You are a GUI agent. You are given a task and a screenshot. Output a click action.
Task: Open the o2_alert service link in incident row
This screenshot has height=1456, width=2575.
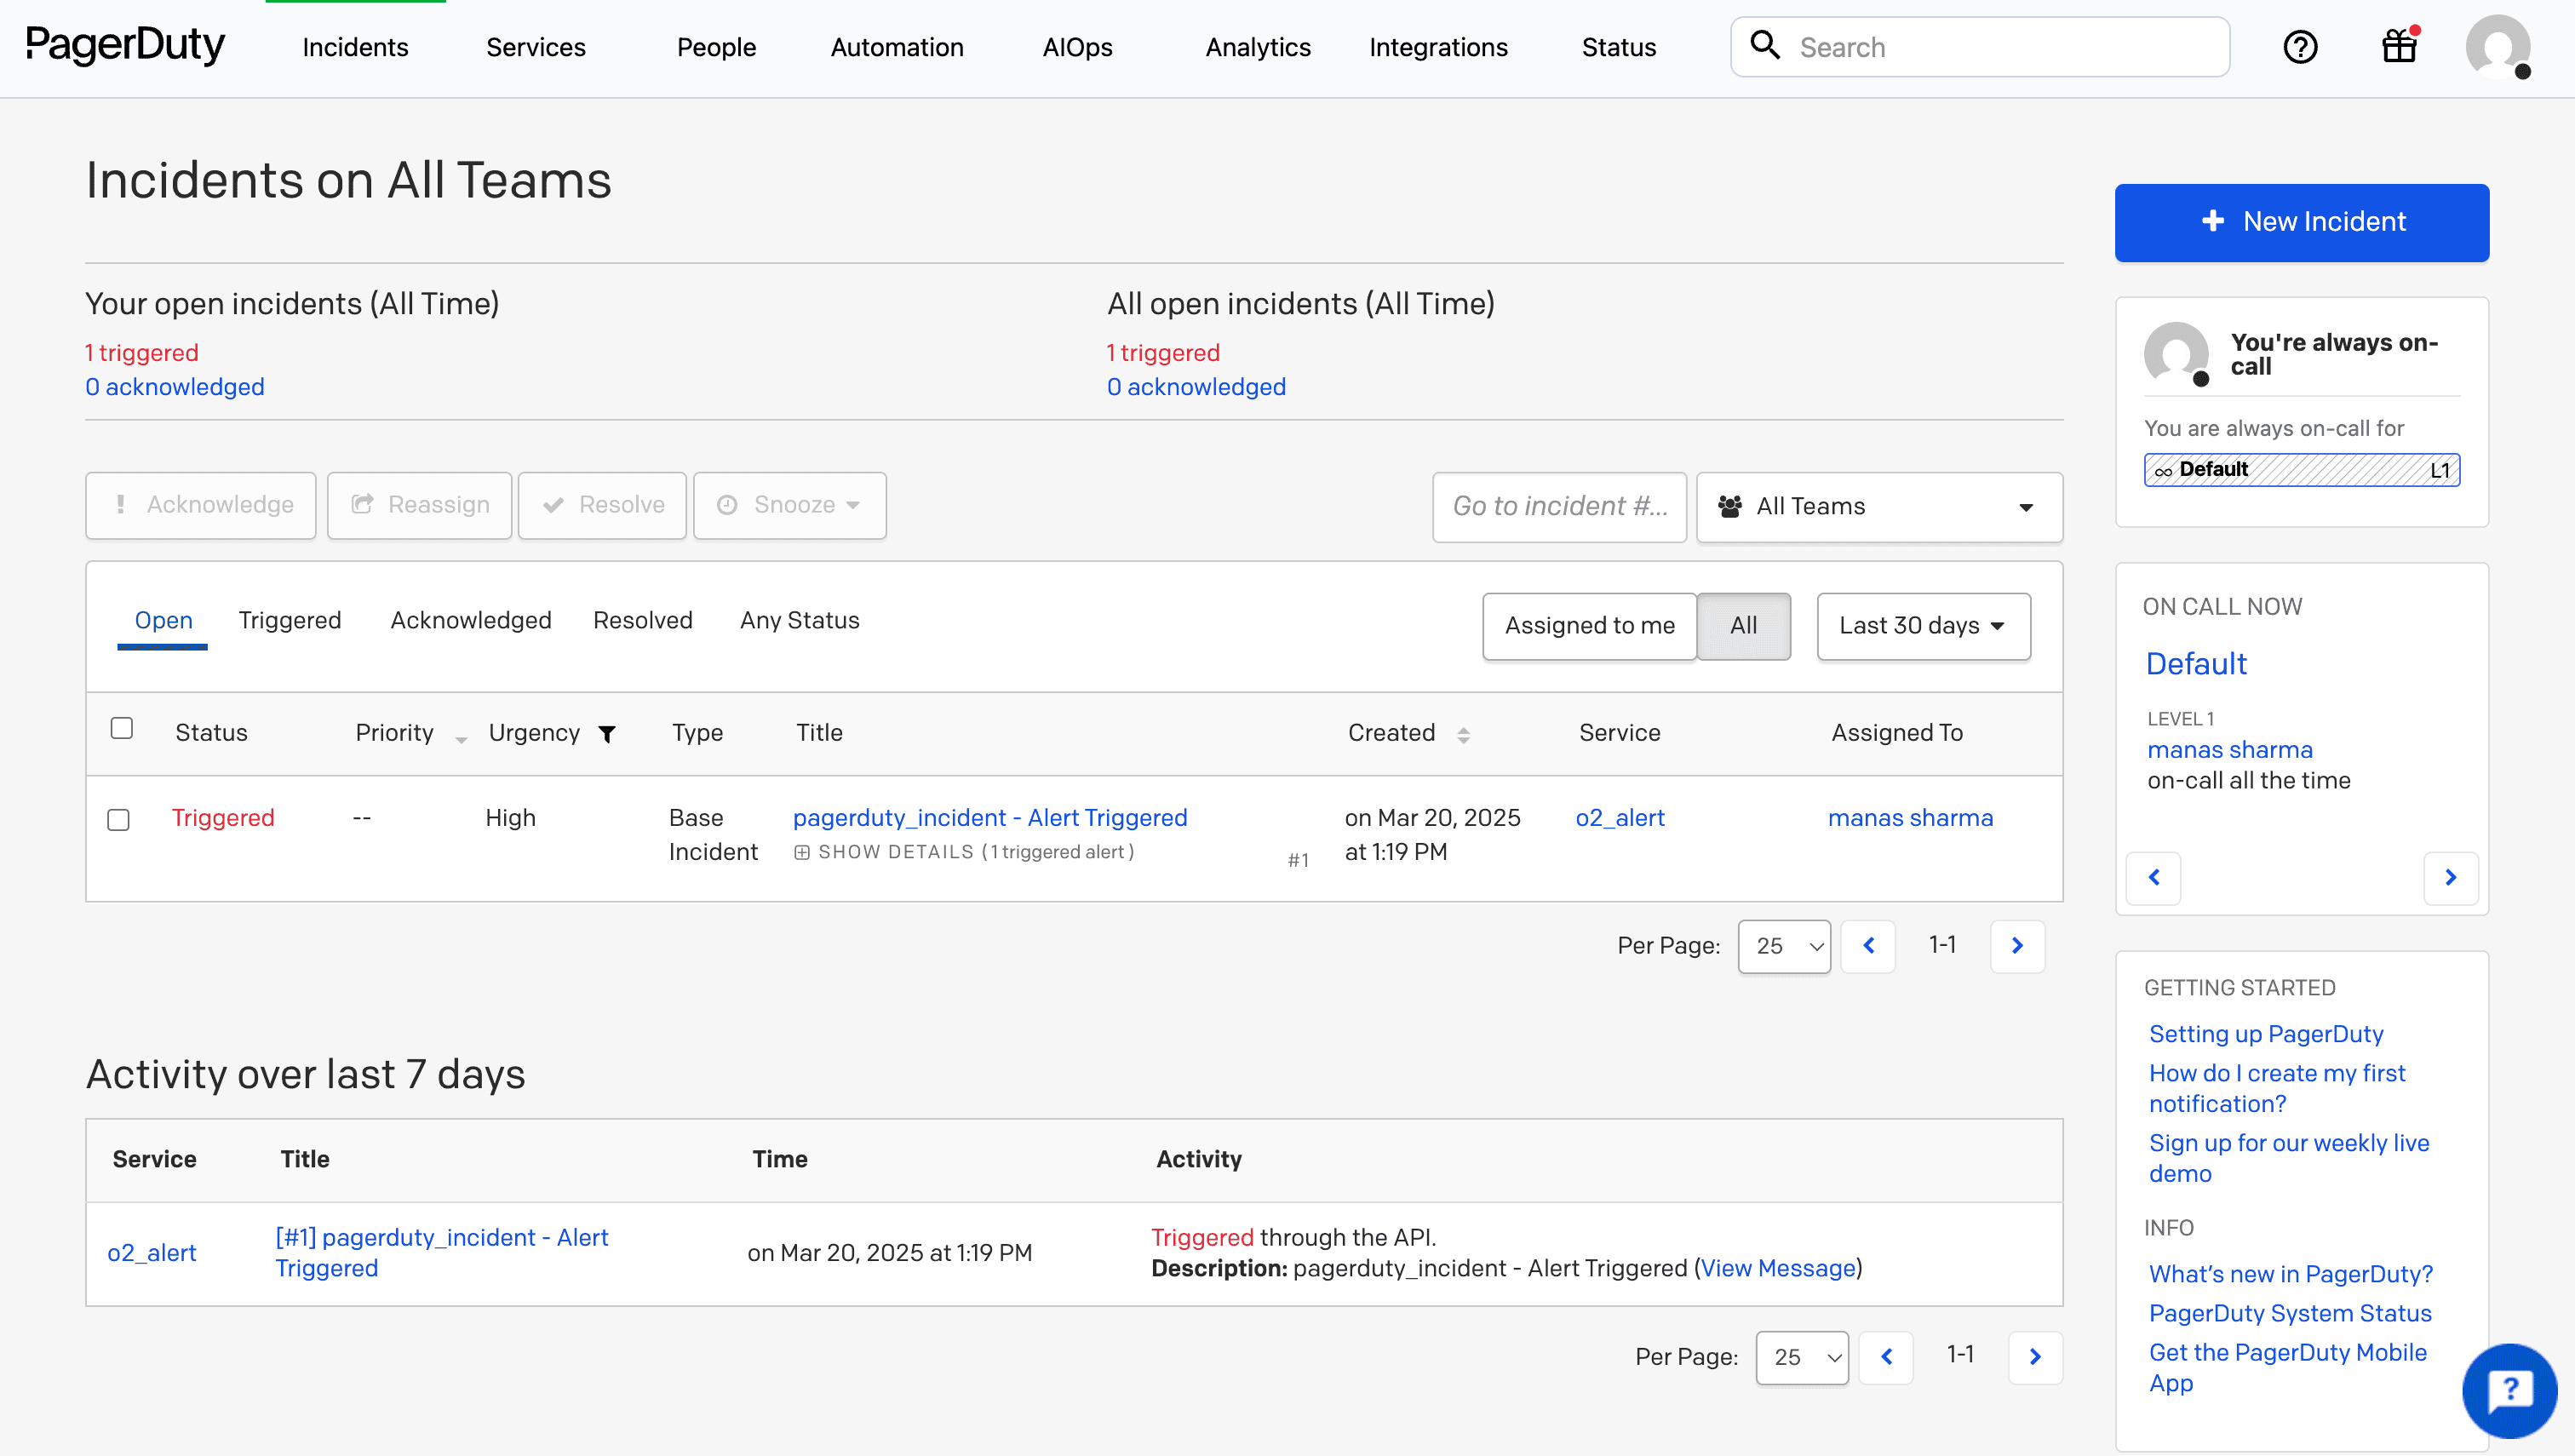[x=1619, y=818]
